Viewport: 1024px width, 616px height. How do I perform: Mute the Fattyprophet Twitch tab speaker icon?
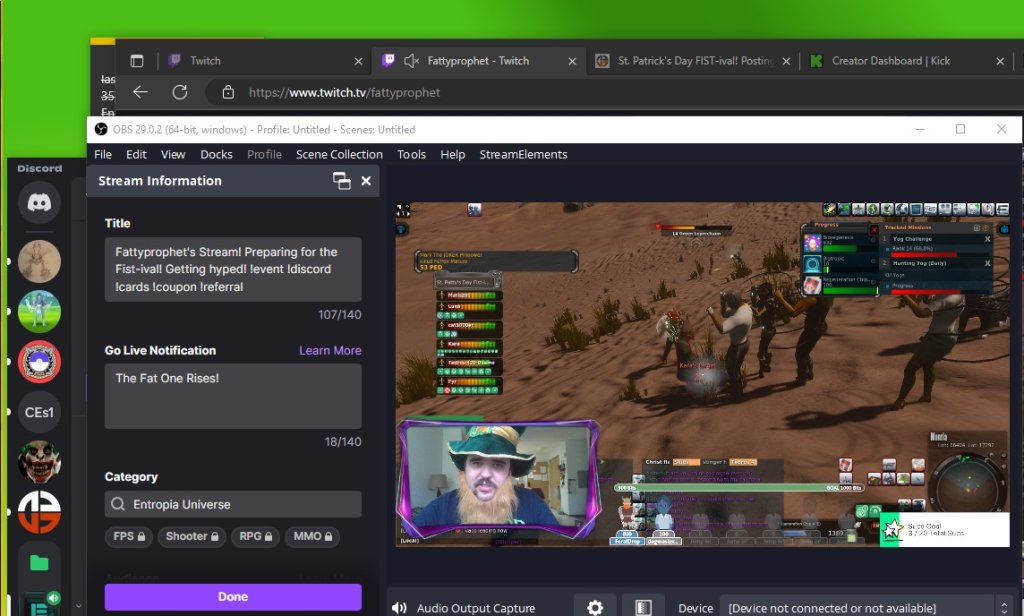(411, 61)
